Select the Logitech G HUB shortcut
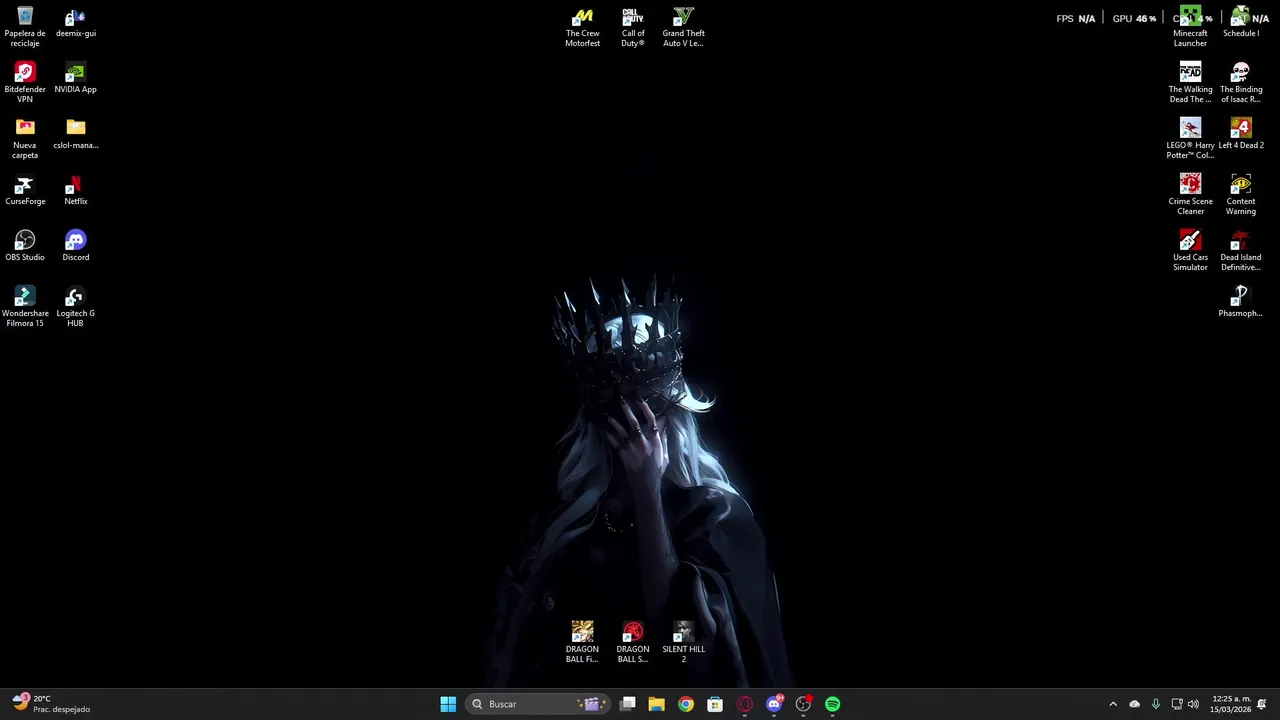Image resolution: width=1280 pixels, height=720 pixels. (x=76, y=307)
